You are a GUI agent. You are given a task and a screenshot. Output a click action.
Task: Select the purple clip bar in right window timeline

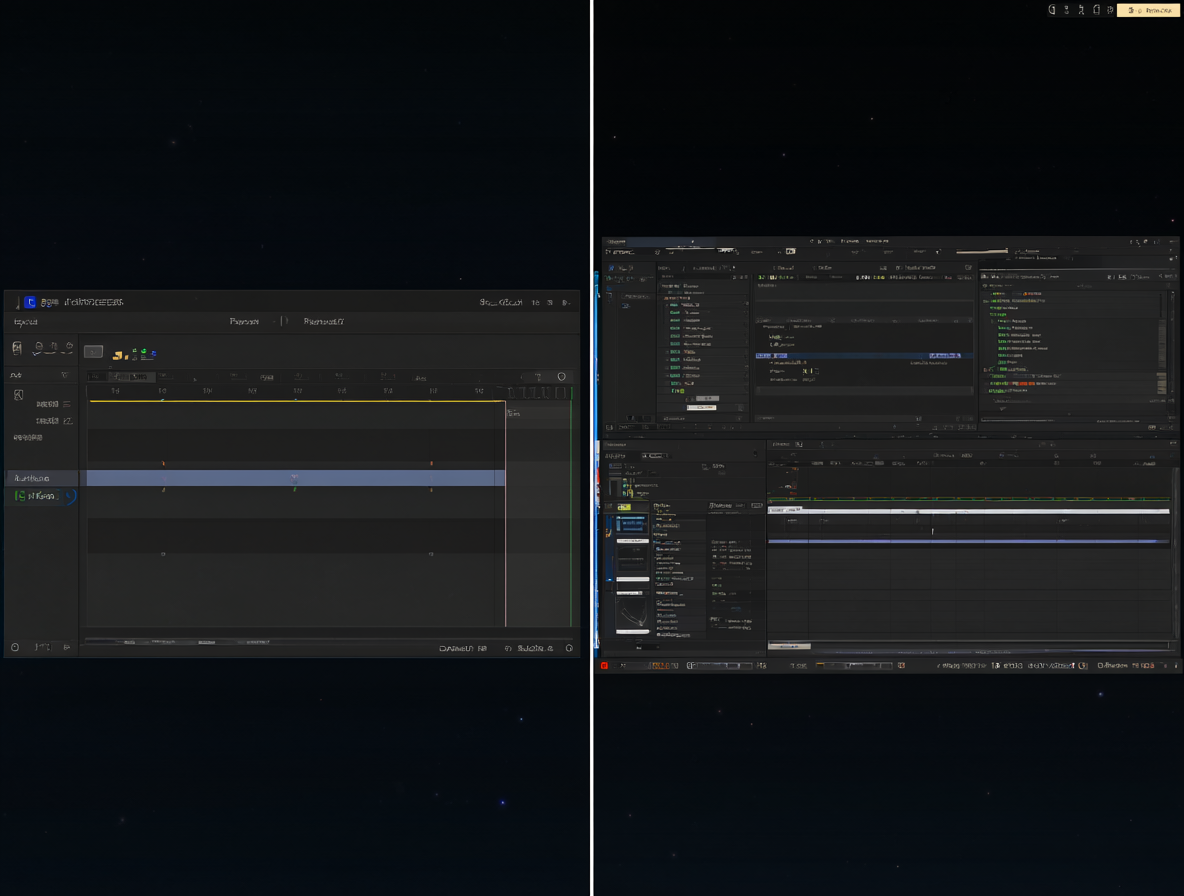pos(969,540)
